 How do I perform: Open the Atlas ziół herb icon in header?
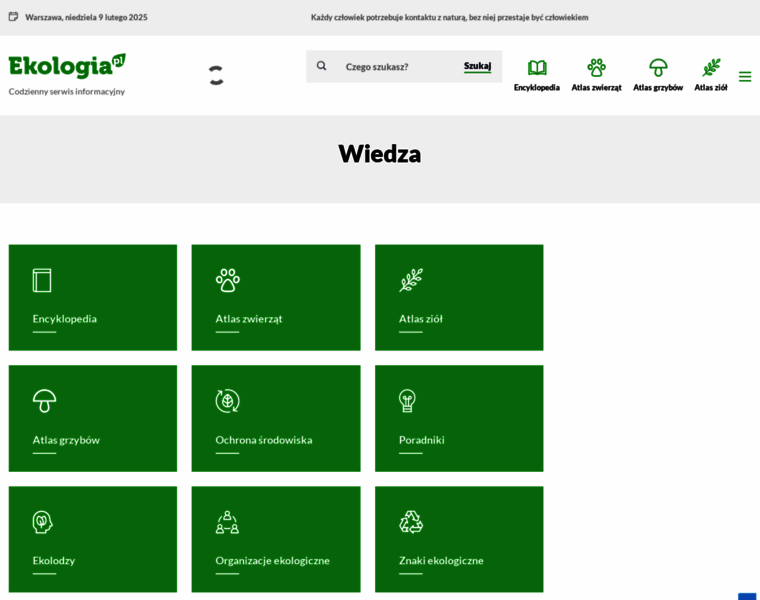(x=711, y=67)
